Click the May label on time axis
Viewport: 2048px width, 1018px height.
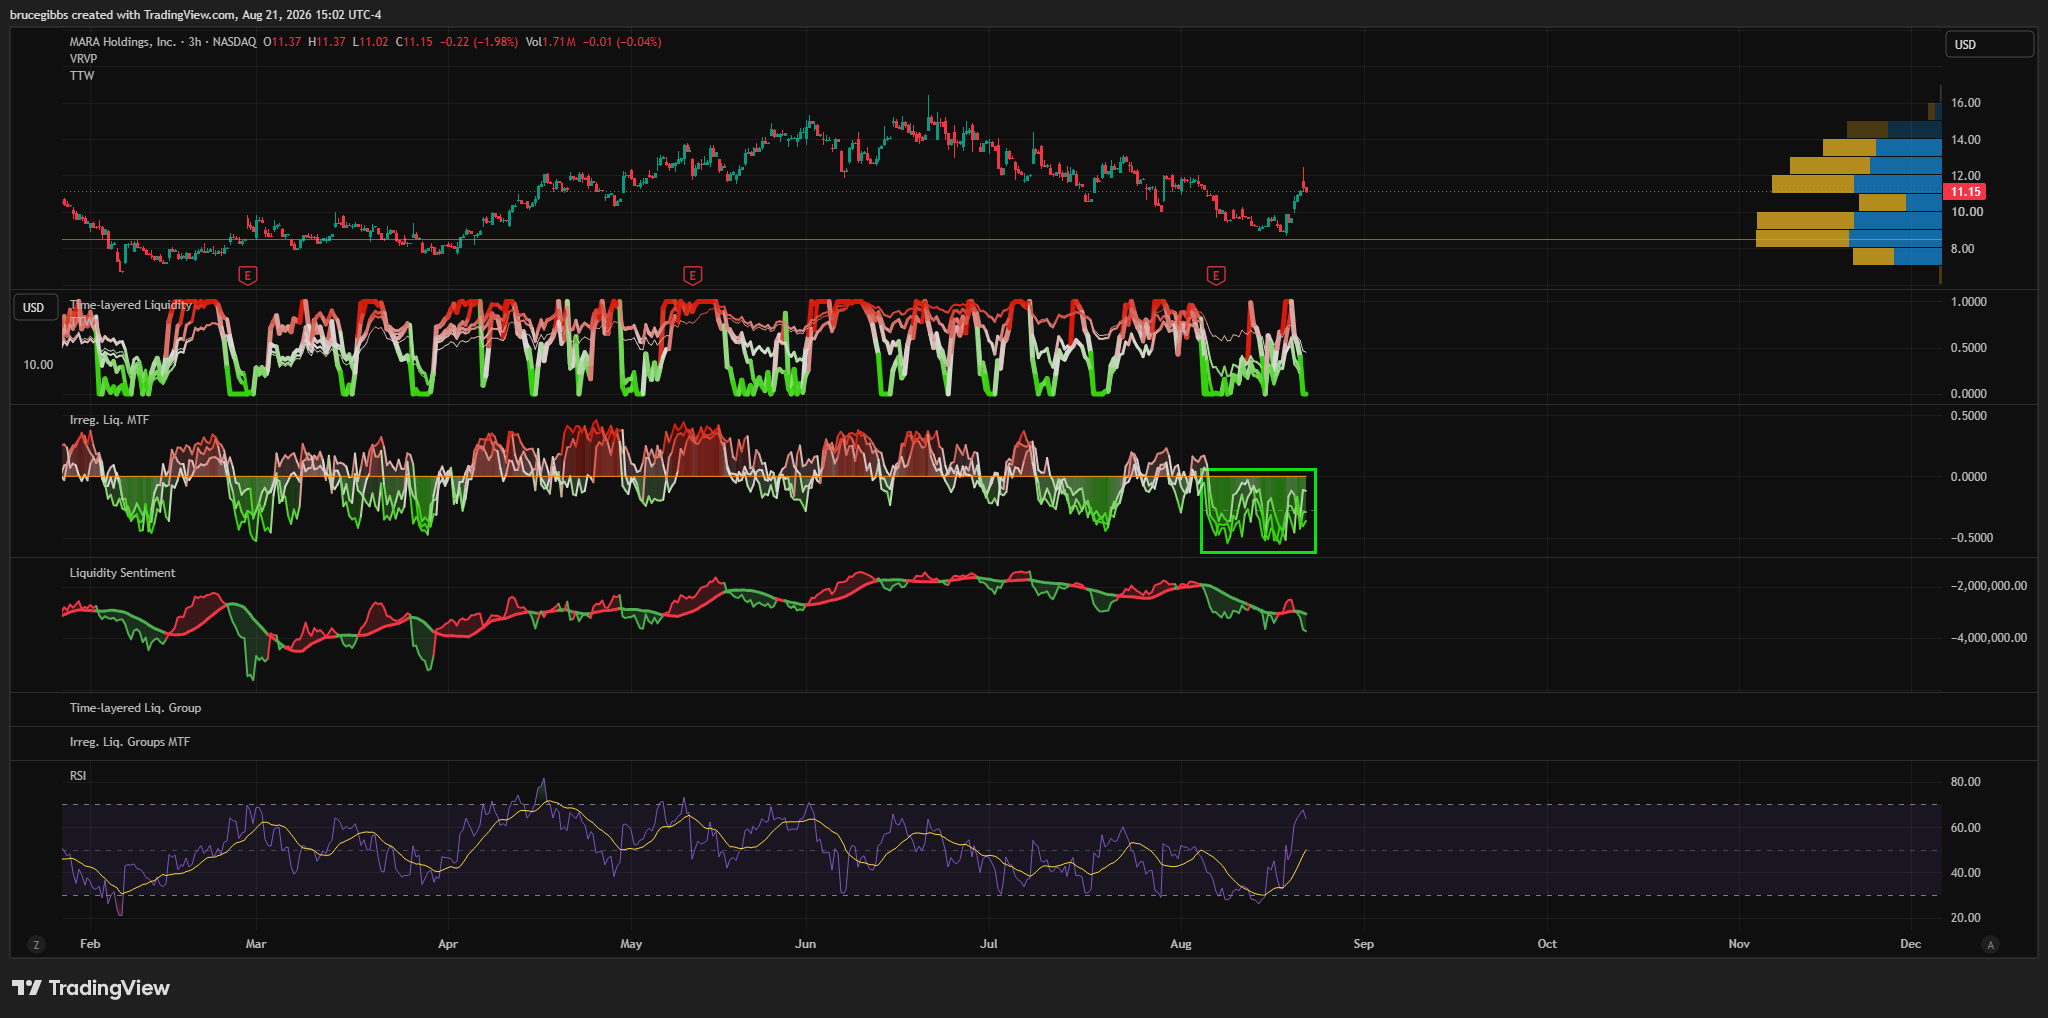click(x=631, y=944)
